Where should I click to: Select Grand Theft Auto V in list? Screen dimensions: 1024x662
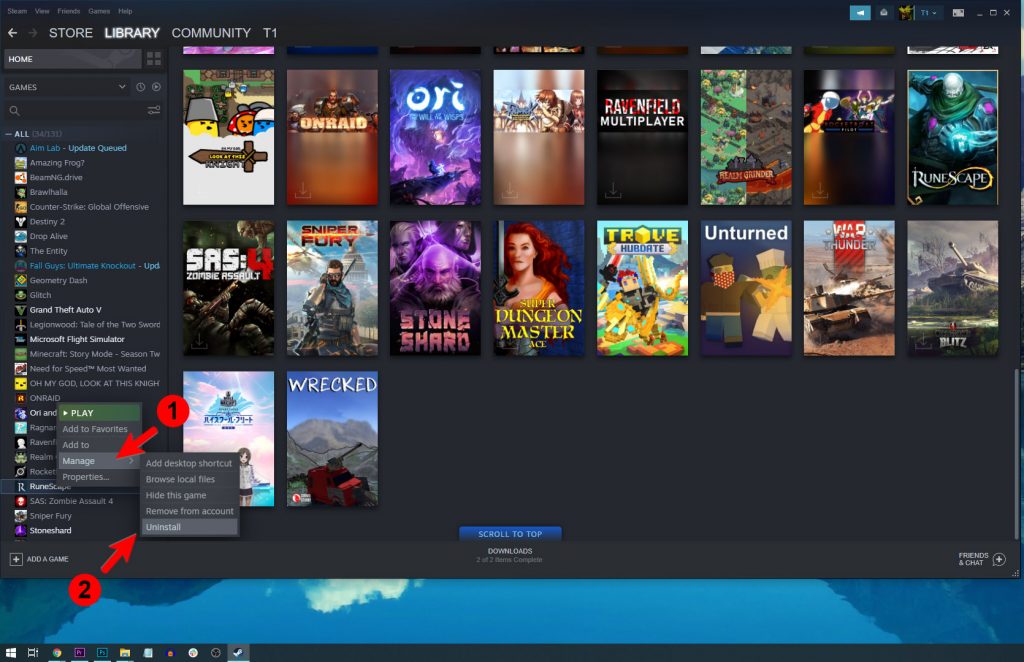(65, 310)
